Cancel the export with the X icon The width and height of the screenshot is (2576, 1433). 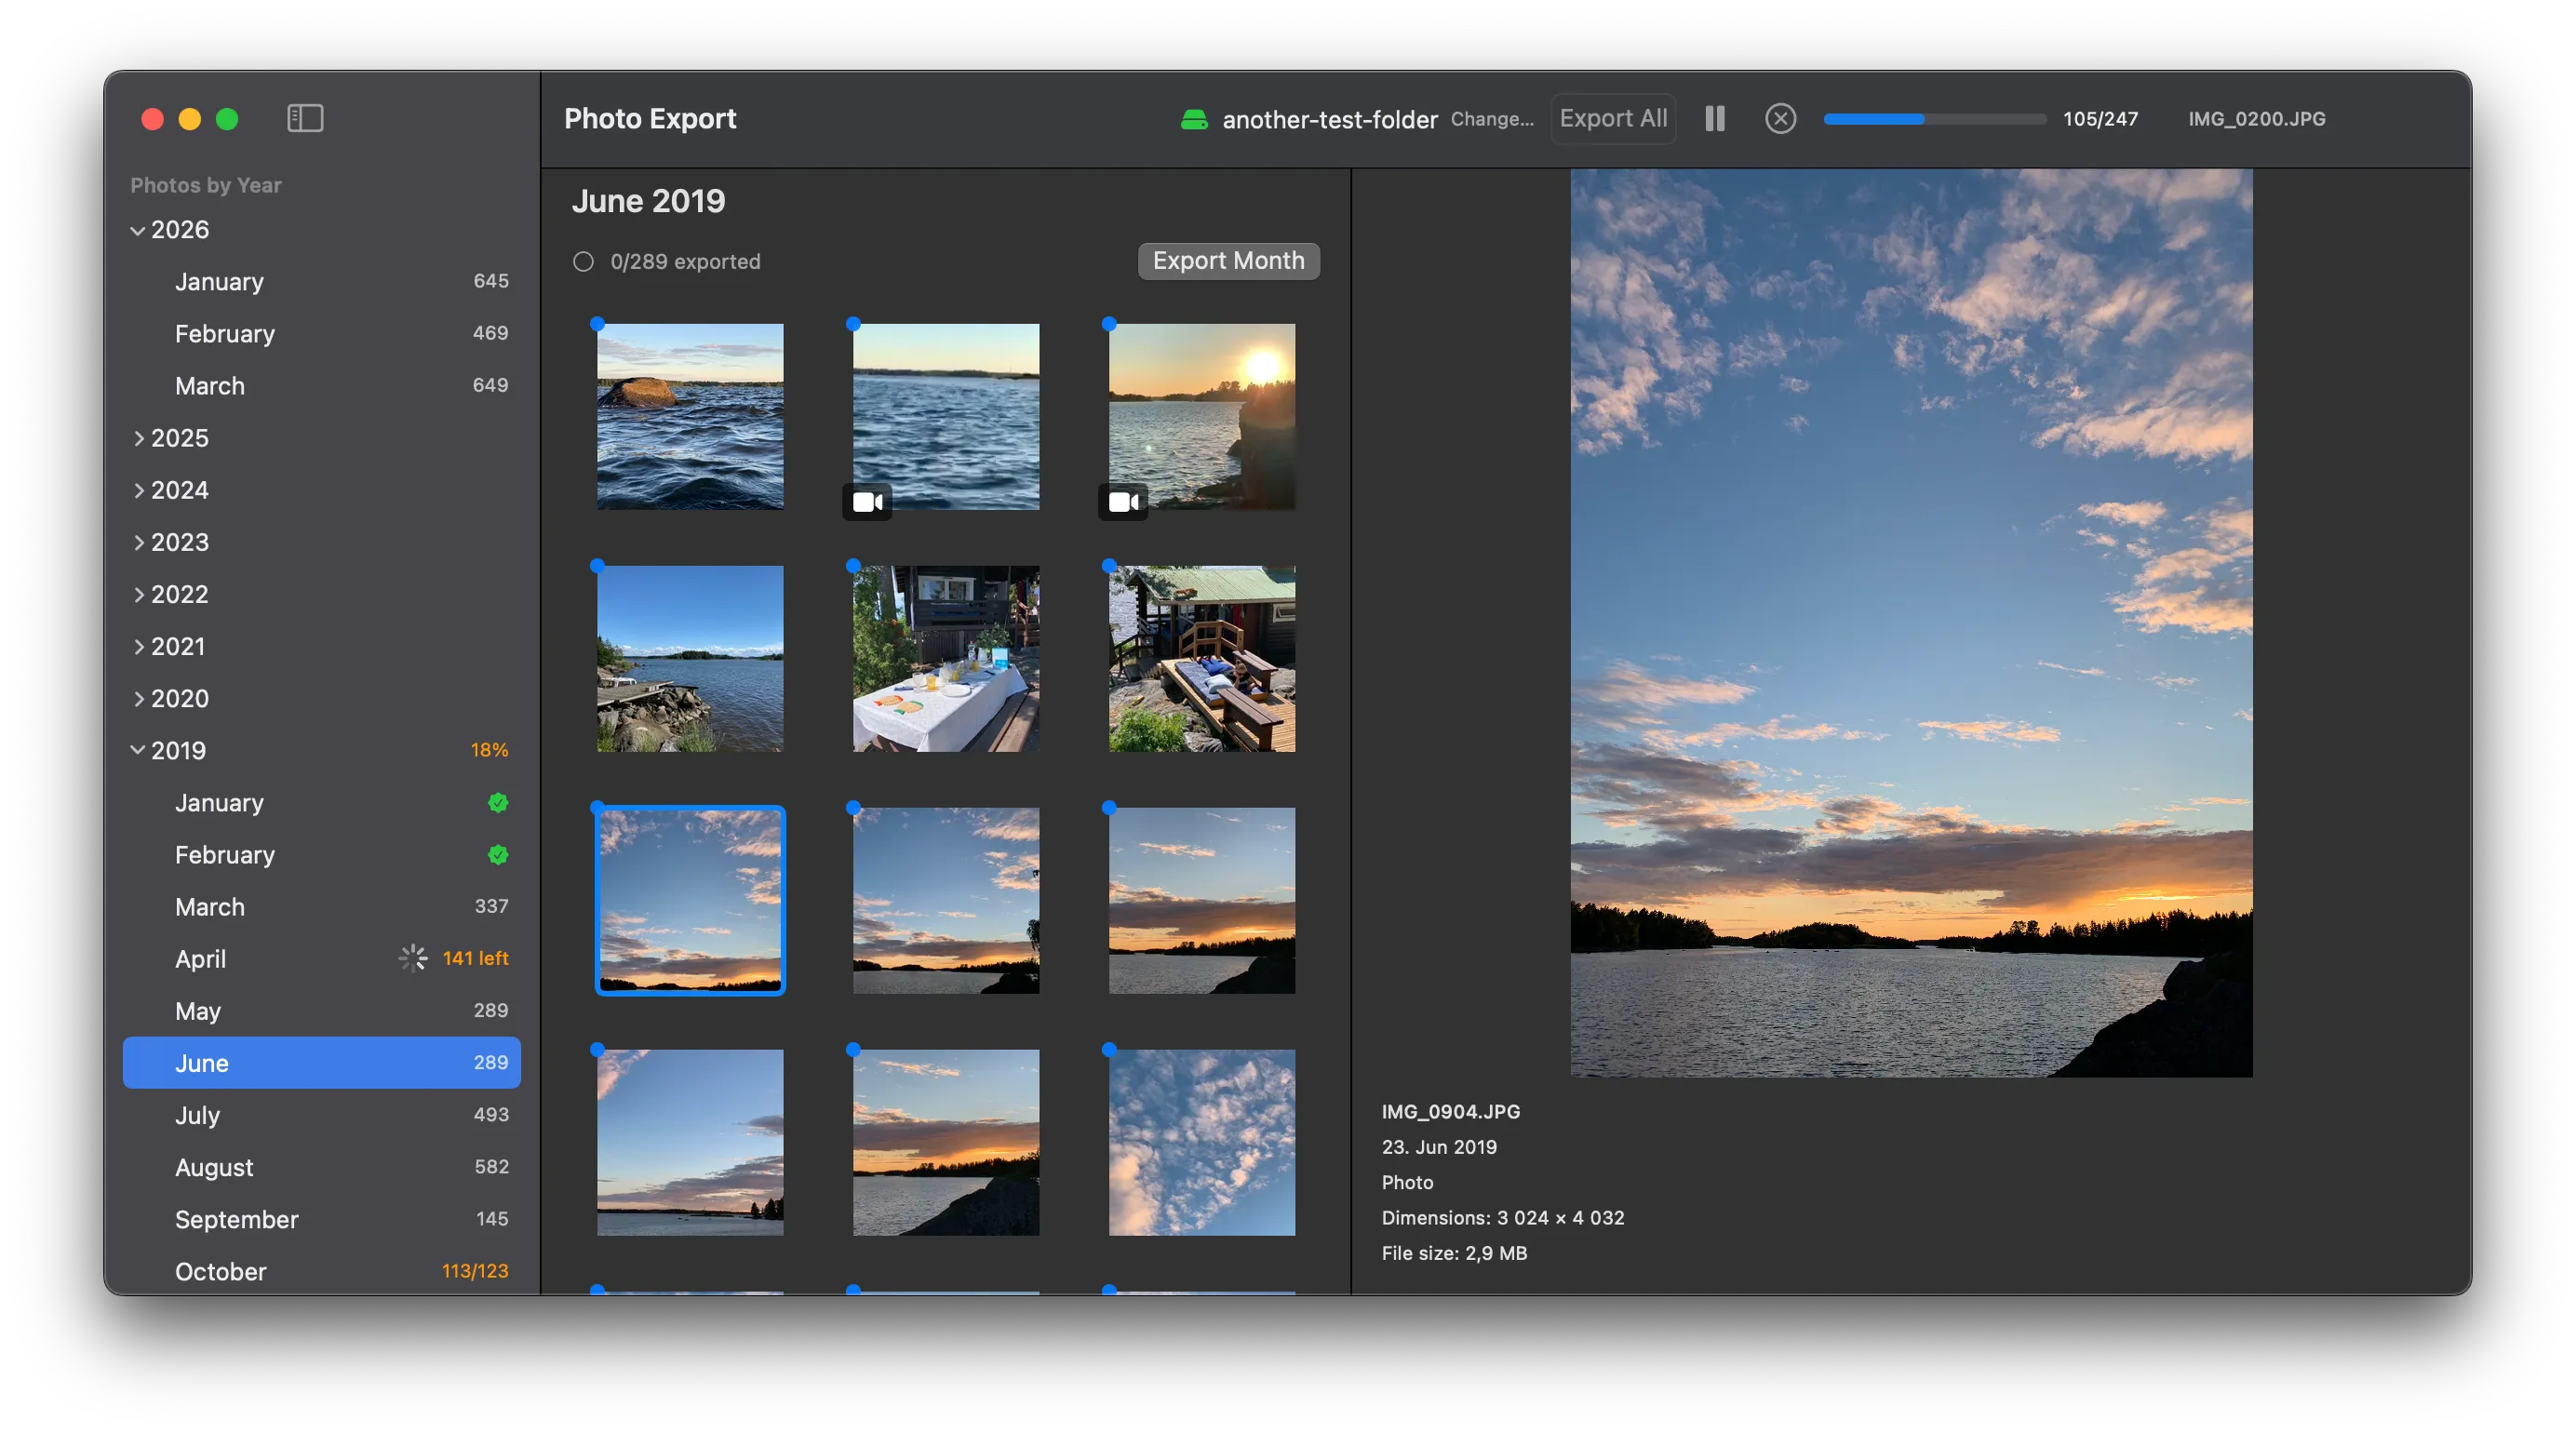pyautogui.click(x=1780, y=118)
